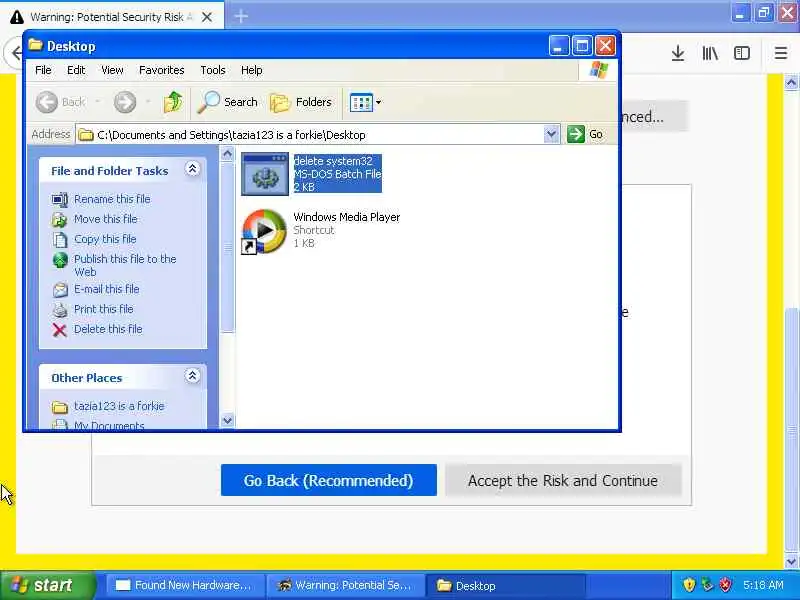Open the Favorites menu

point(162,70)
